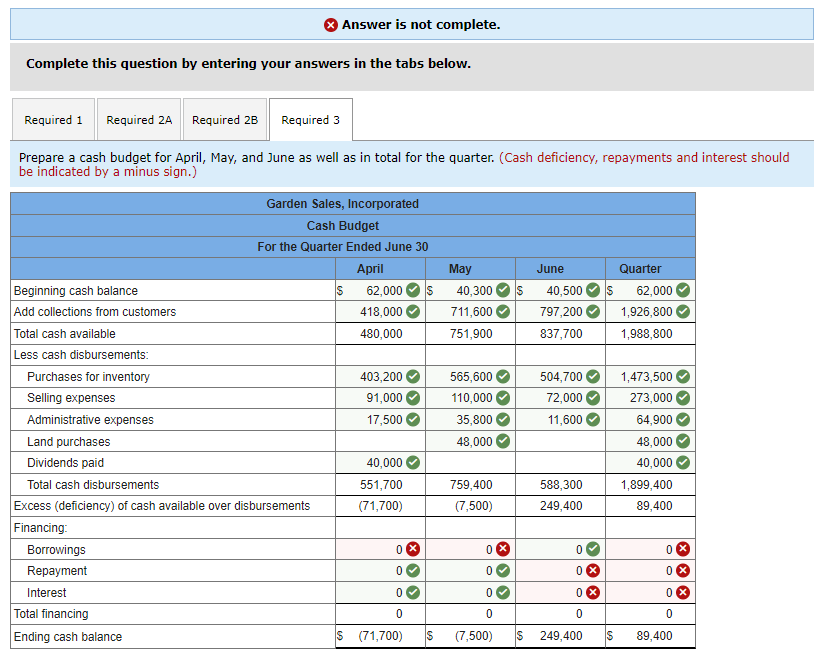
Task: Click green check next to April collections 418,000
Action: coord(413,312)
